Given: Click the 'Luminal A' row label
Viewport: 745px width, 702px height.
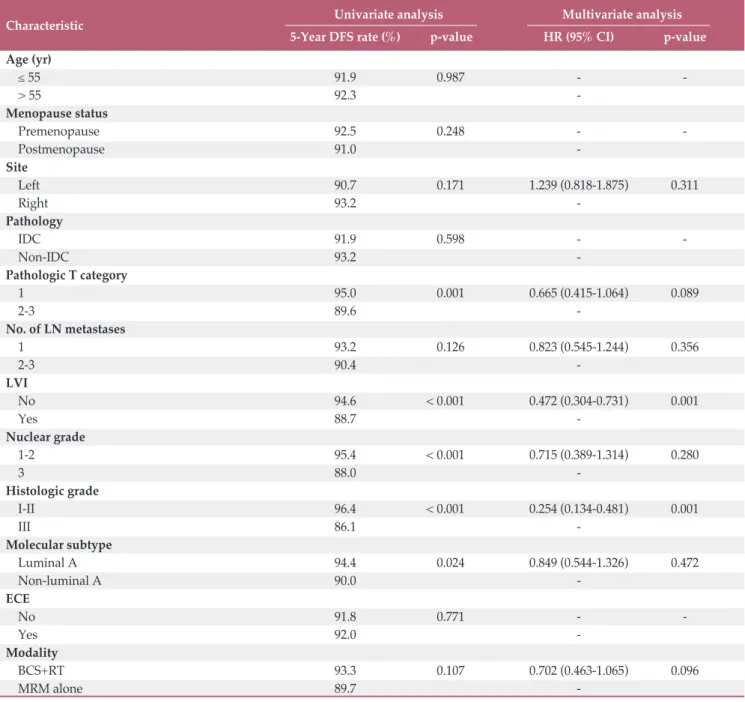Looking at the screenshot, I should pos(48,563).
